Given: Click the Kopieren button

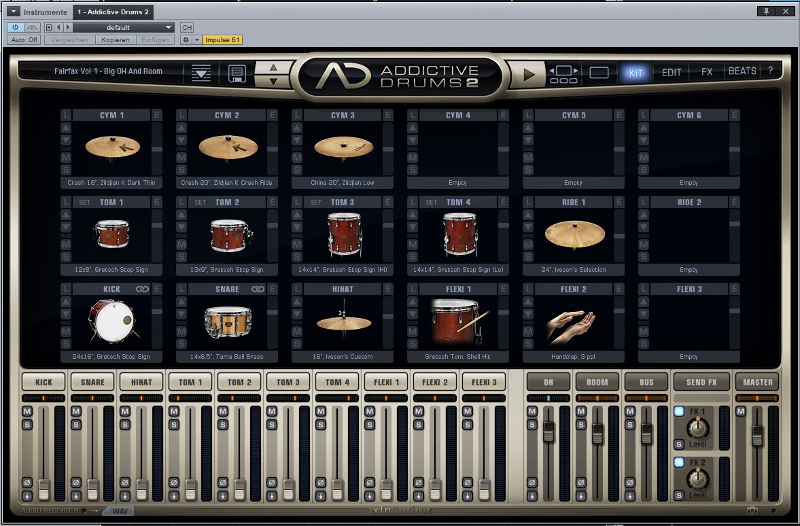Looking at the screenshot, I should (x=115, y=40).
